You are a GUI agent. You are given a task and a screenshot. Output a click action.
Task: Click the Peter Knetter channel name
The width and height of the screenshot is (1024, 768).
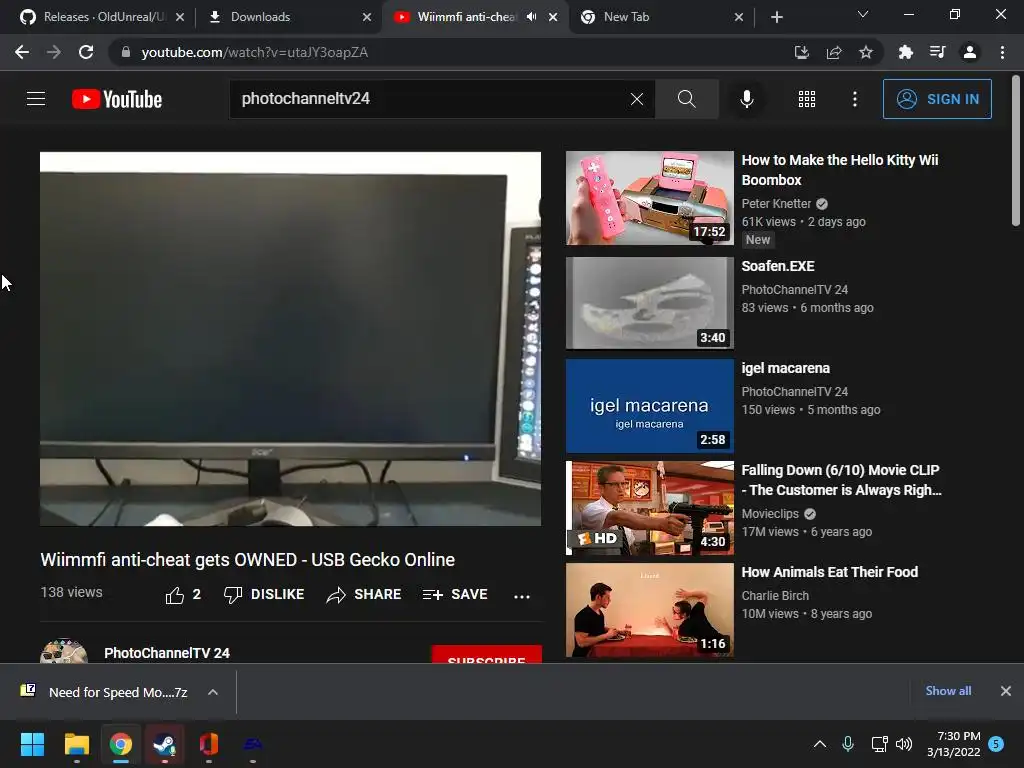(776, 204)
